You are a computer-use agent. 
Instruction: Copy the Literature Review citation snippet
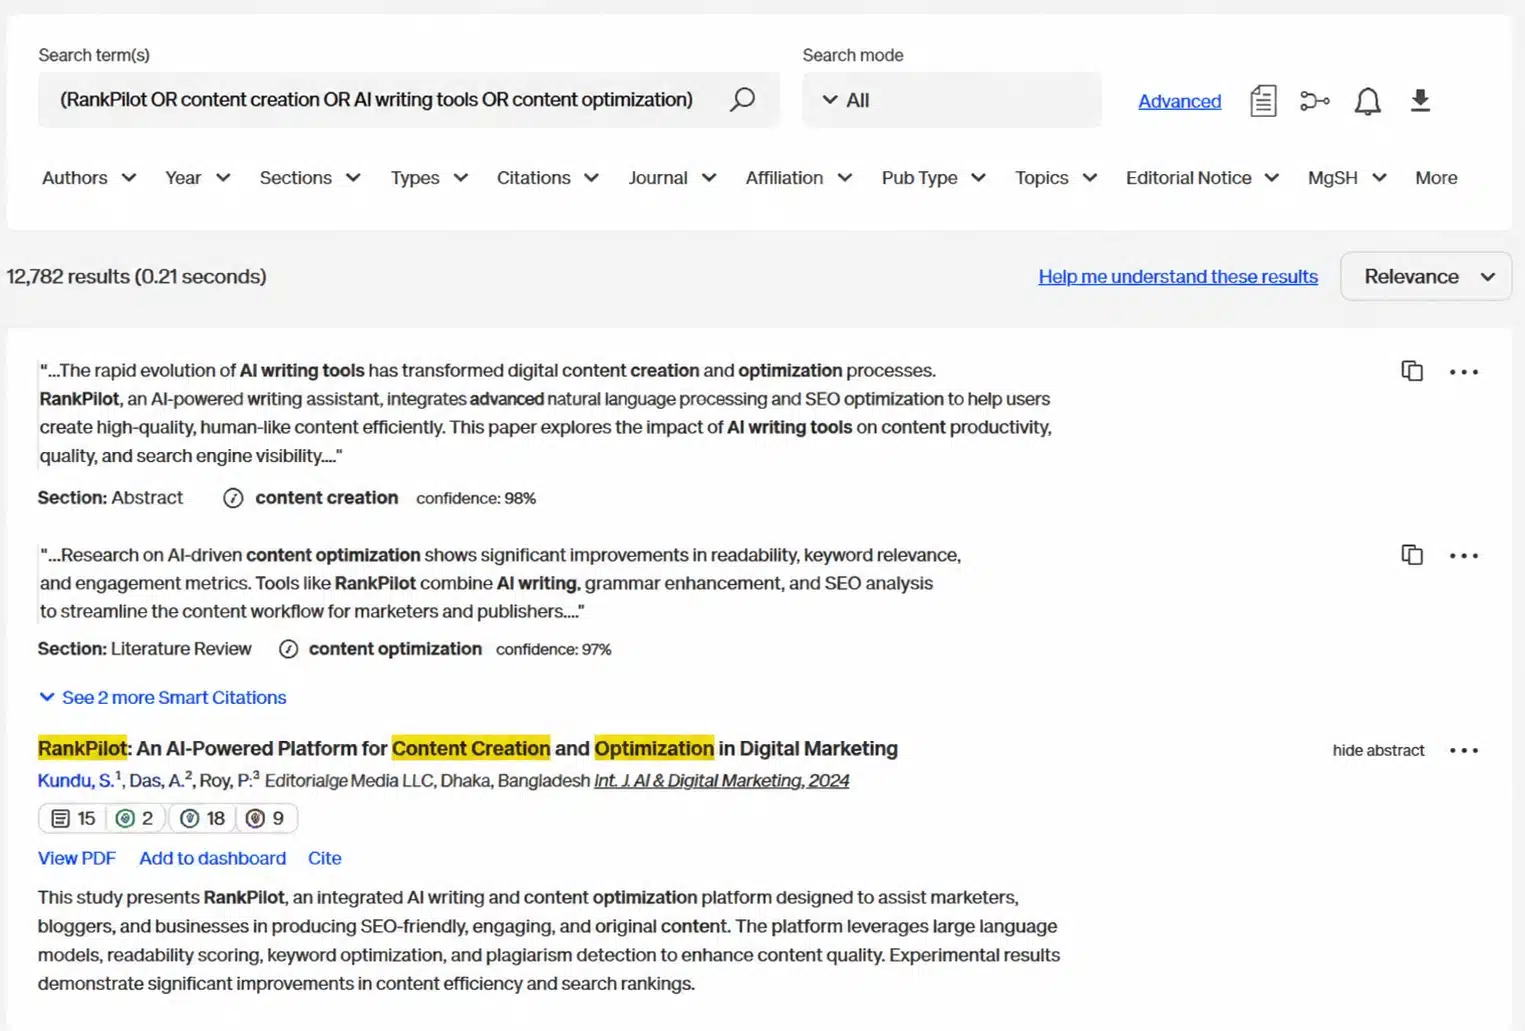(x=1411, y=555)
